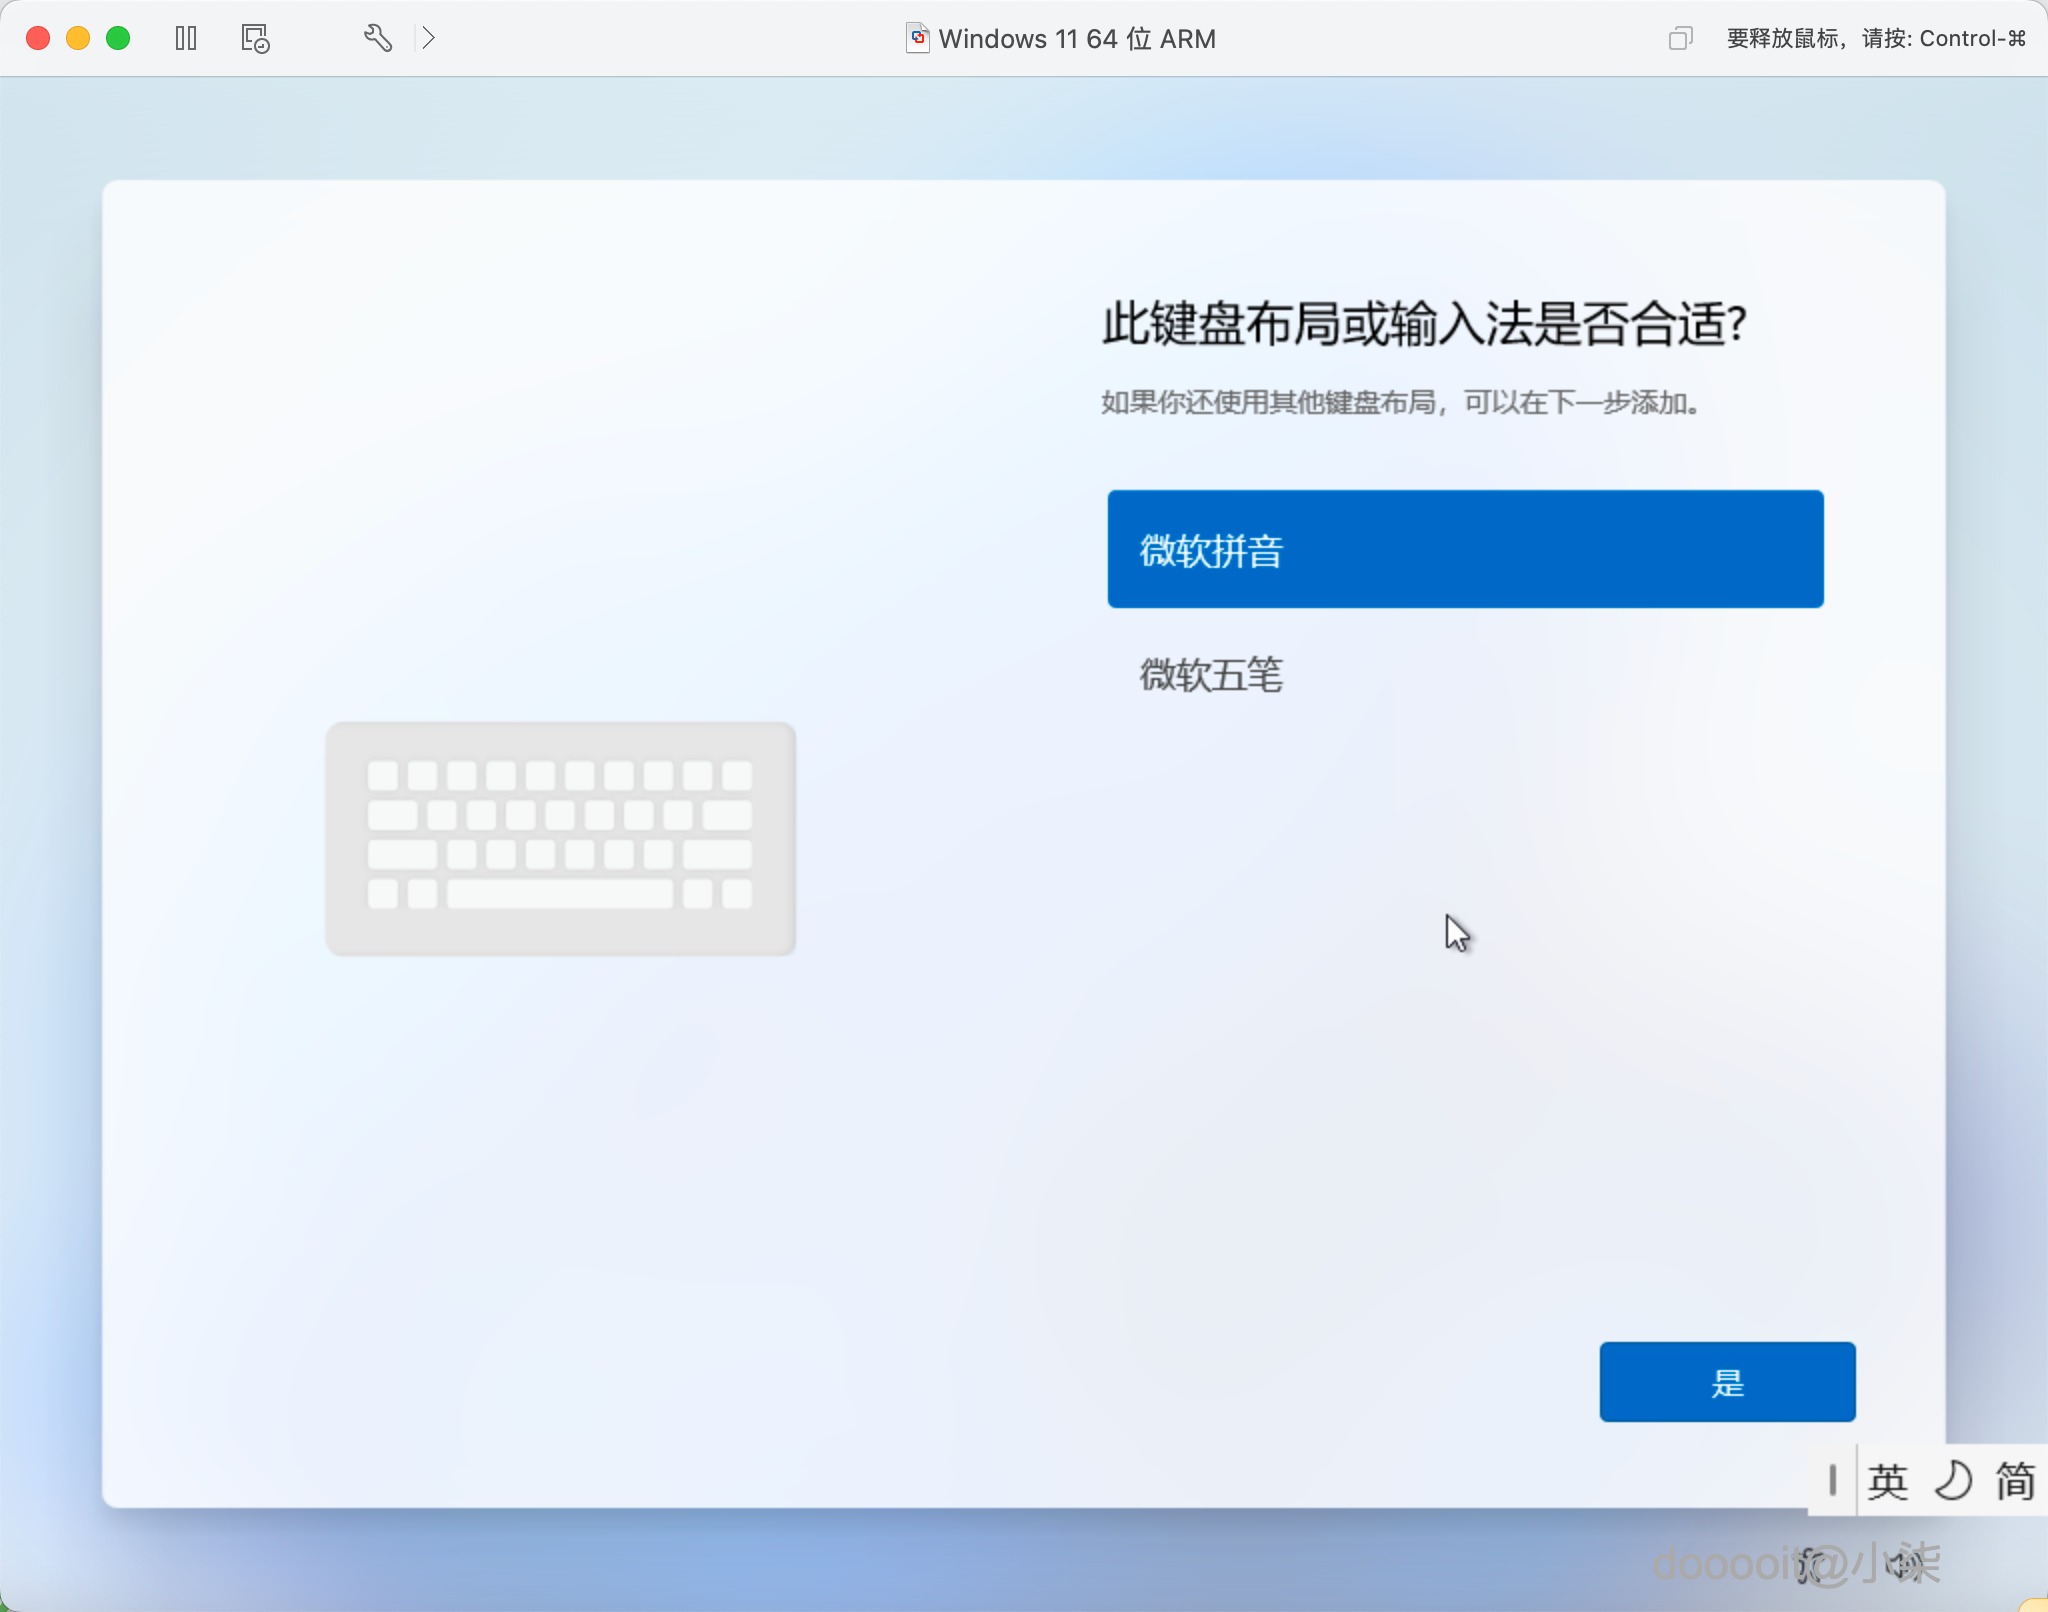This screenshot has width=2048, height=1612.
Task: Open the Snapshots view in the toolbar
Action: (253, 38)
